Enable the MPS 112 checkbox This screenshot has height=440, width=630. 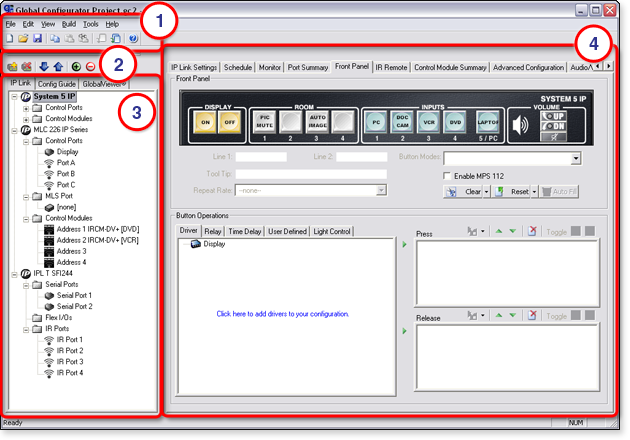[x=448, y=176]
